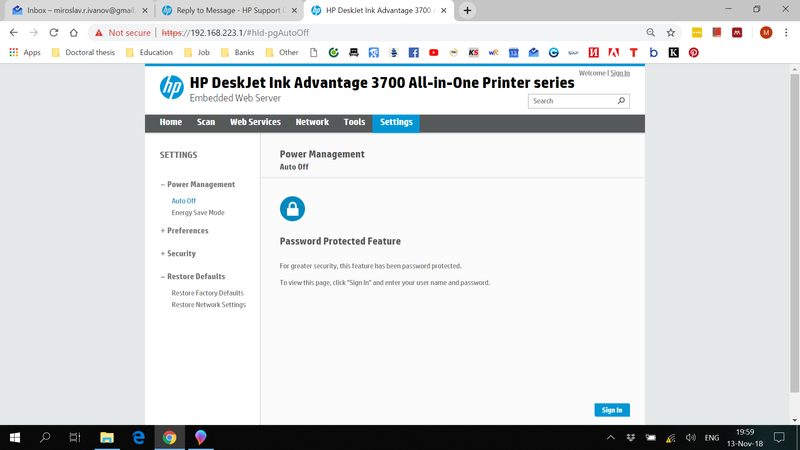Screen dimensions: 800x450
Task: Open the Energy Save Mode link
Action: 198,213
